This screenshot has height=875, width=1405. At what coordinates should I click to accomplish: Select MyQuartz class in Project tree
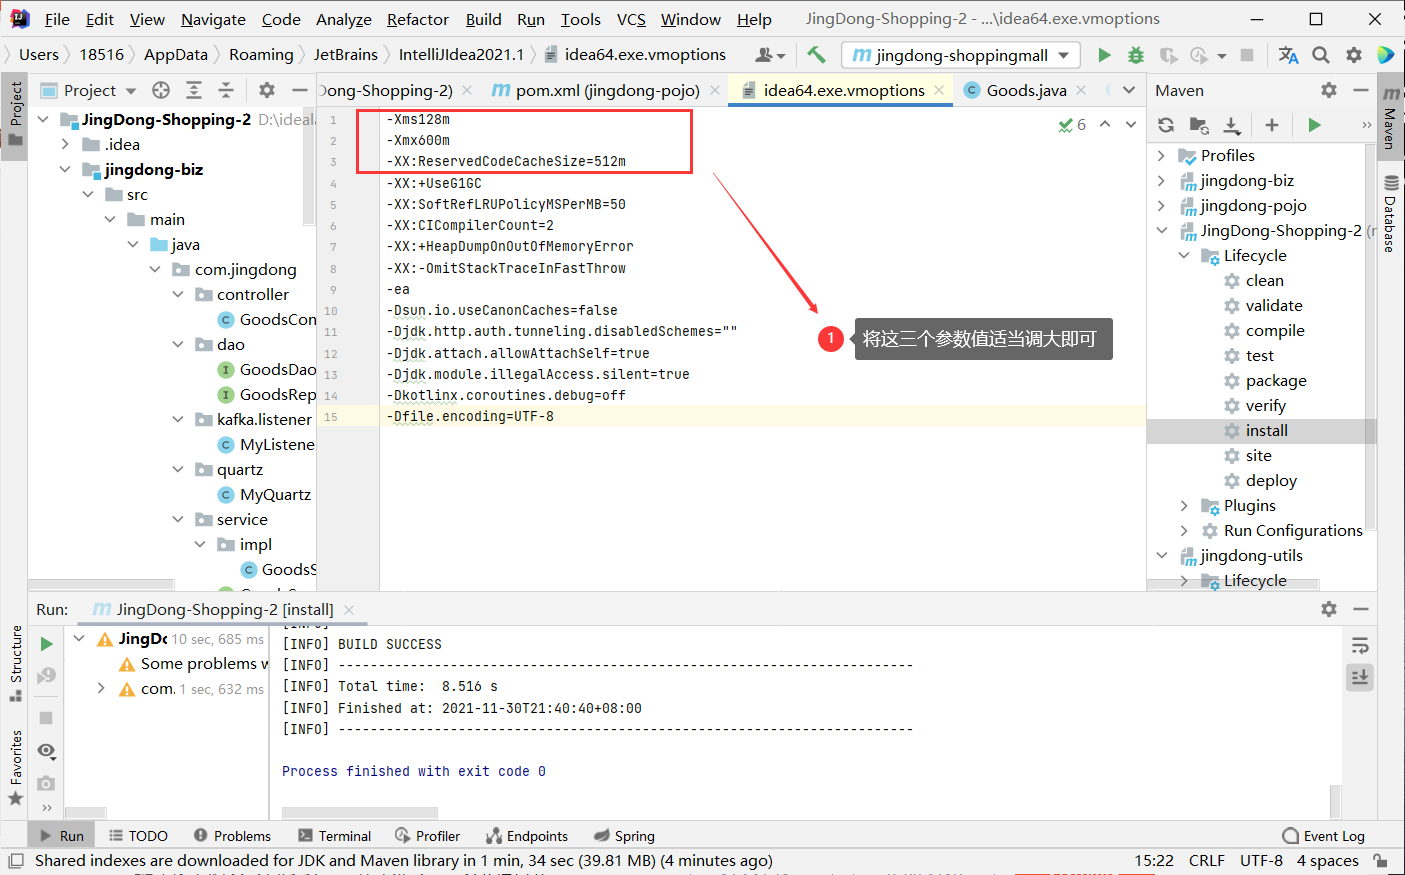275,494
